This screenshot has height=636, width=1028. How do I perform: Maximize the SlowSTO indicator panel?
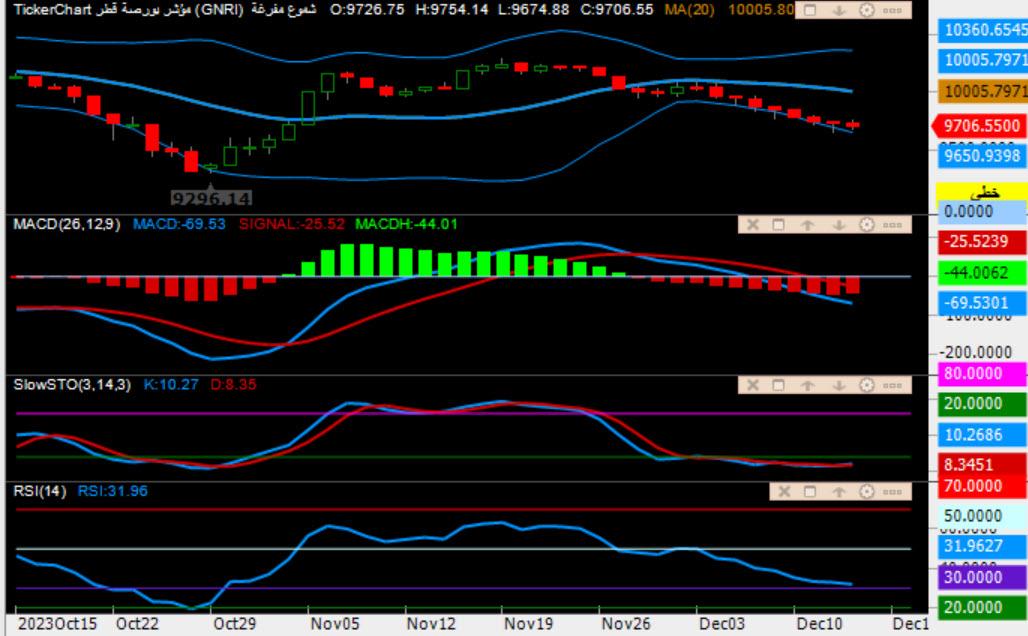pos(778,385)
